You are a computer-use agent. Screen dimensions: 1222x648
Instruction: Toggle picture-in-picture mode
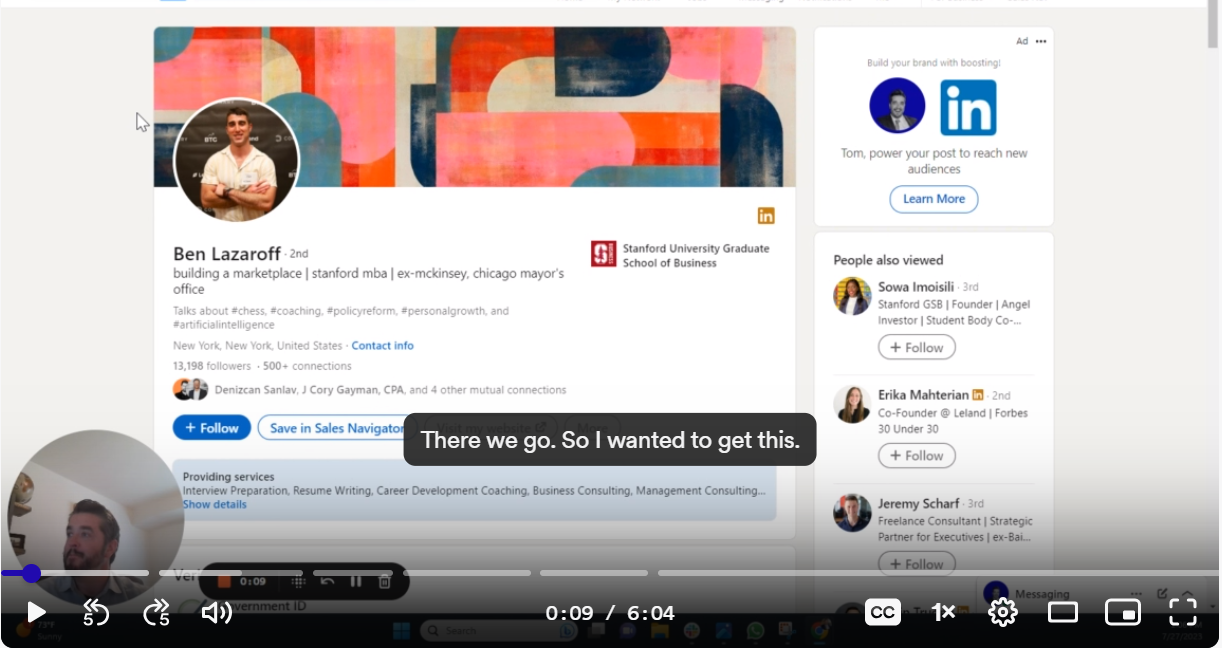point(1122,612)
